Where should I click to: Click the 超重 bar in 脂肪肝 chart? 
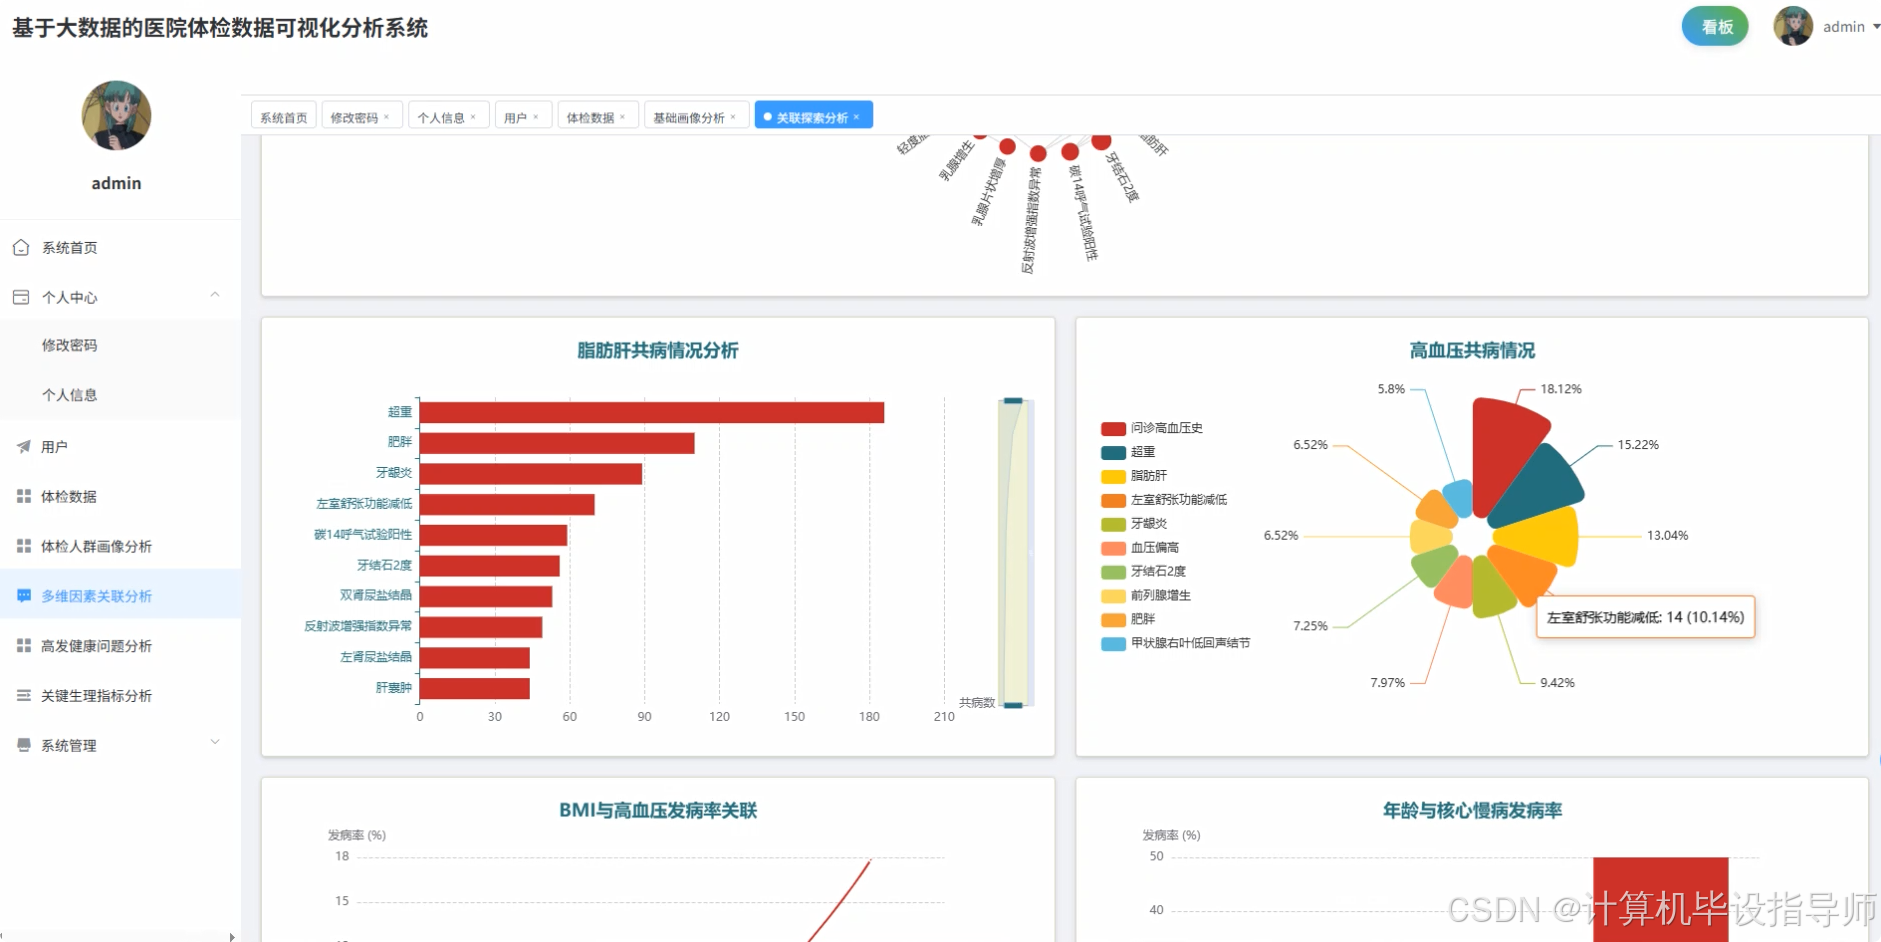click(x=652, y=412)
